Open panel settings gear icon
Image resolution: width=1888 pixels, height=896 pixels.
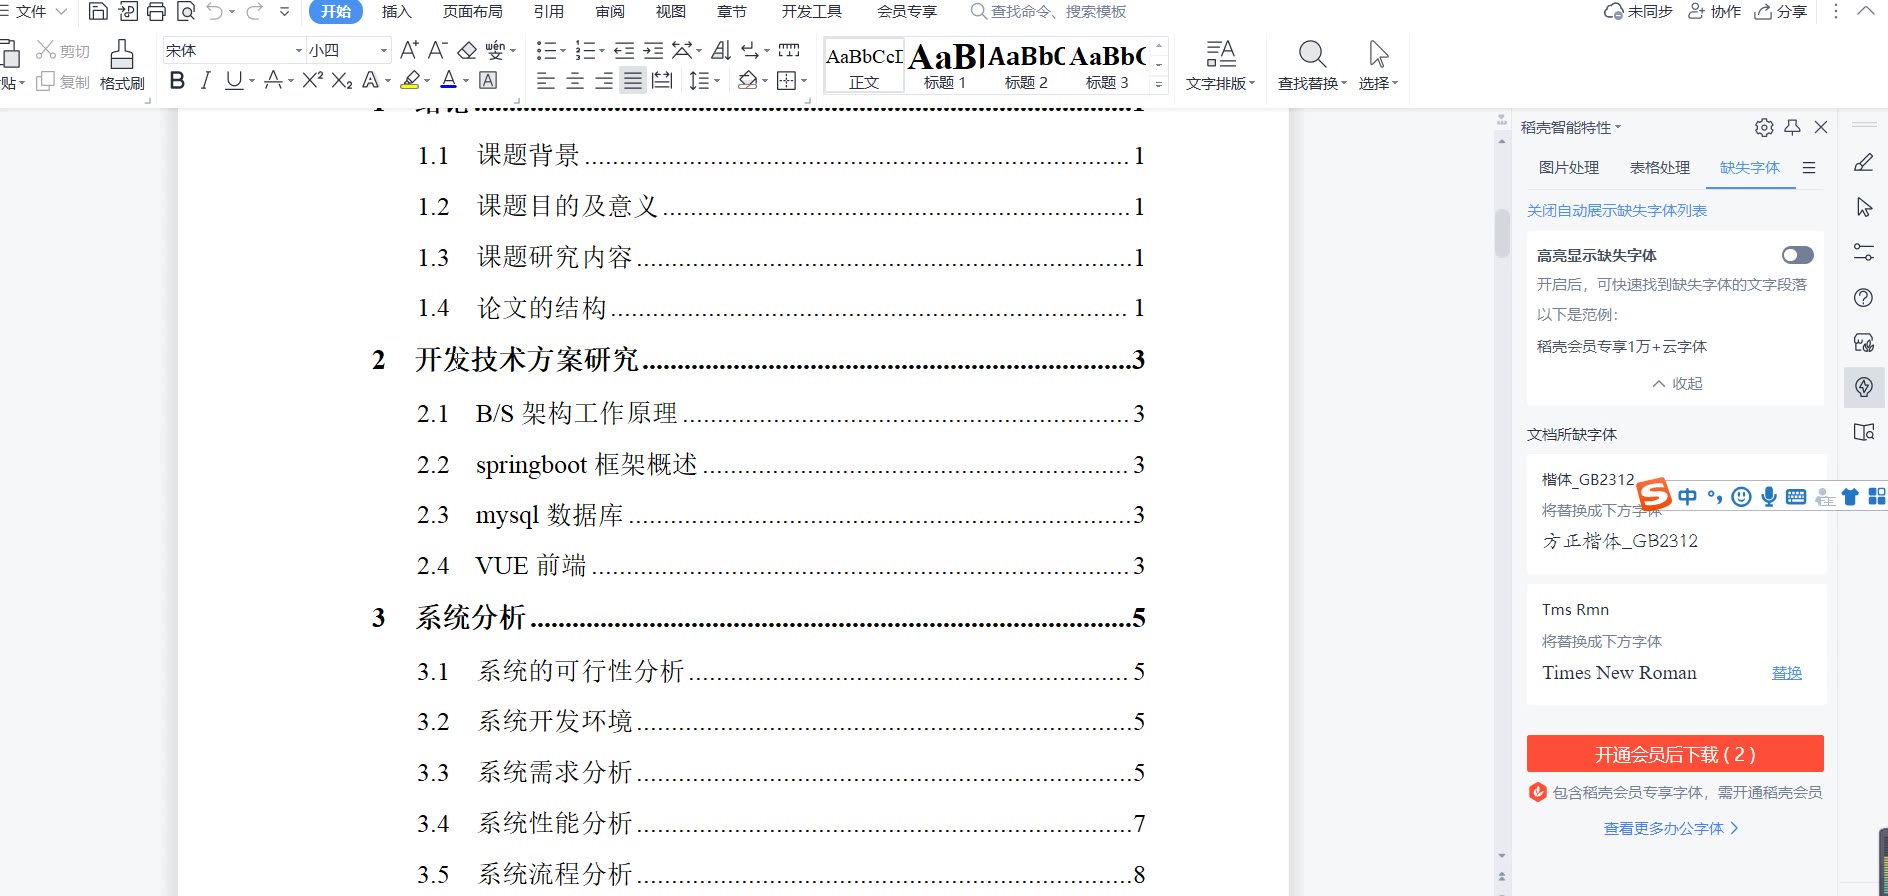(x=1764, y=128)
